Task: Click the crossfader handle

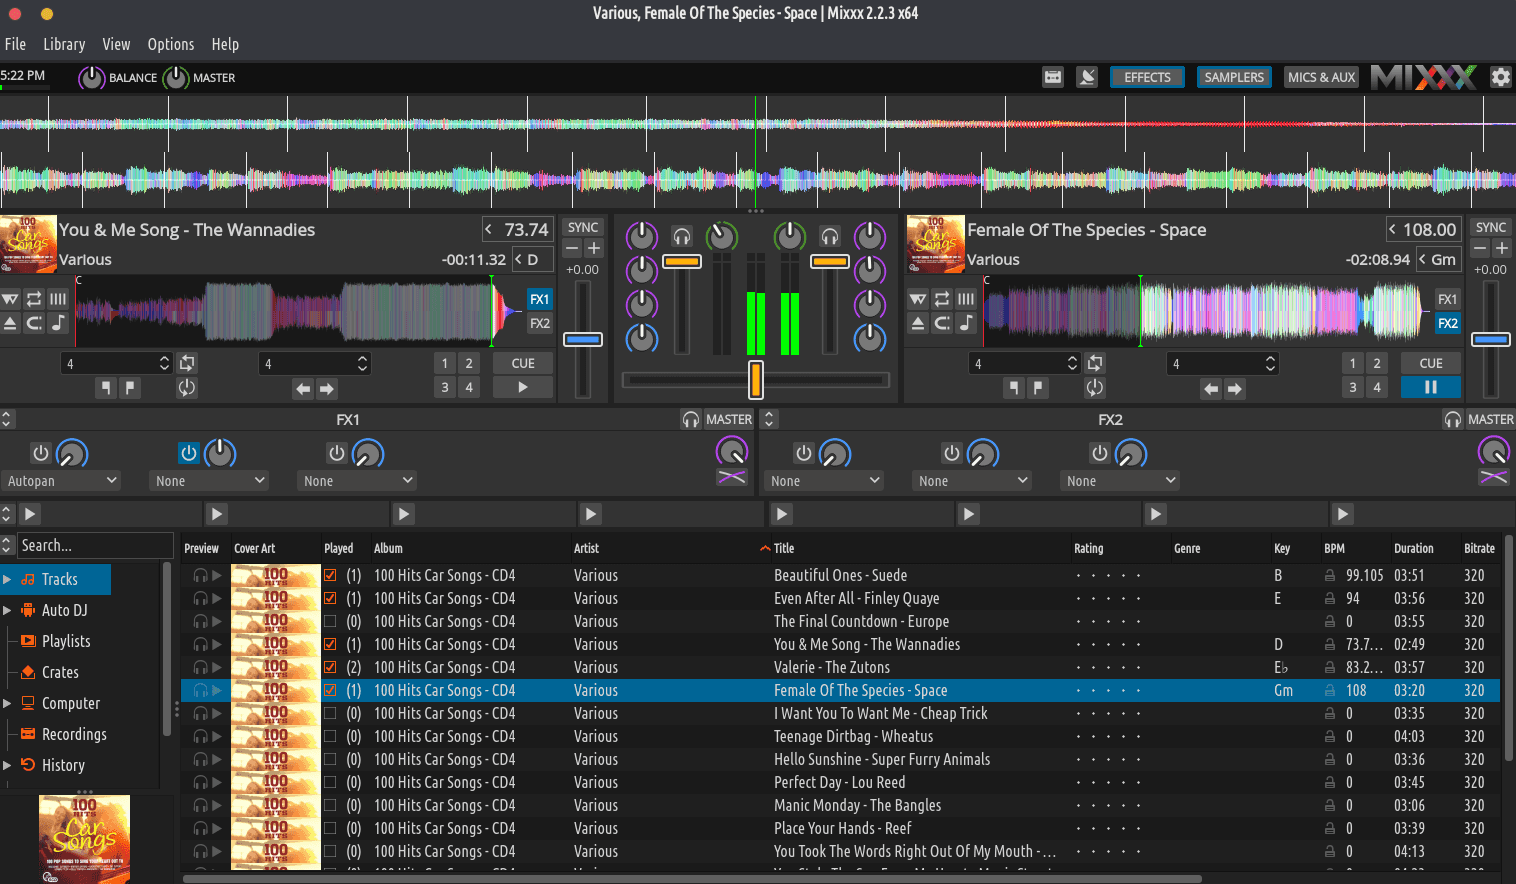Action: (x=756, y=380)
